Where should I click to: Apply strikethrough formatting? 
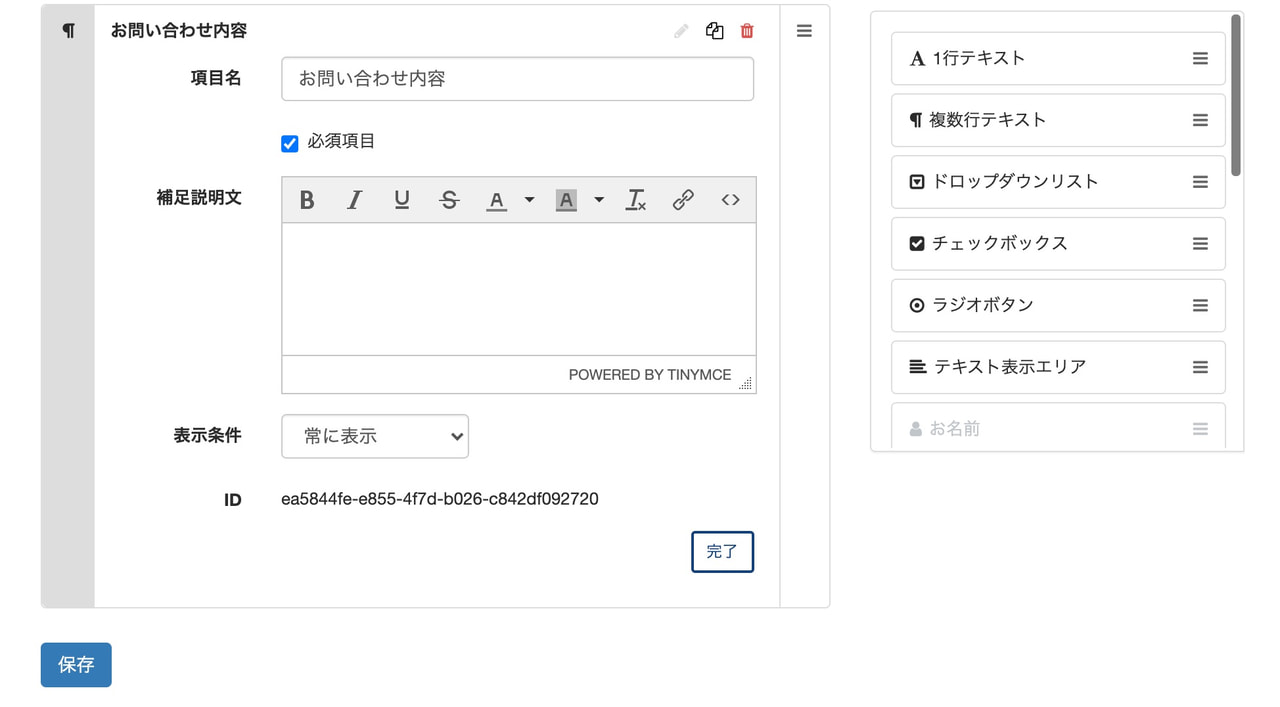448,199
